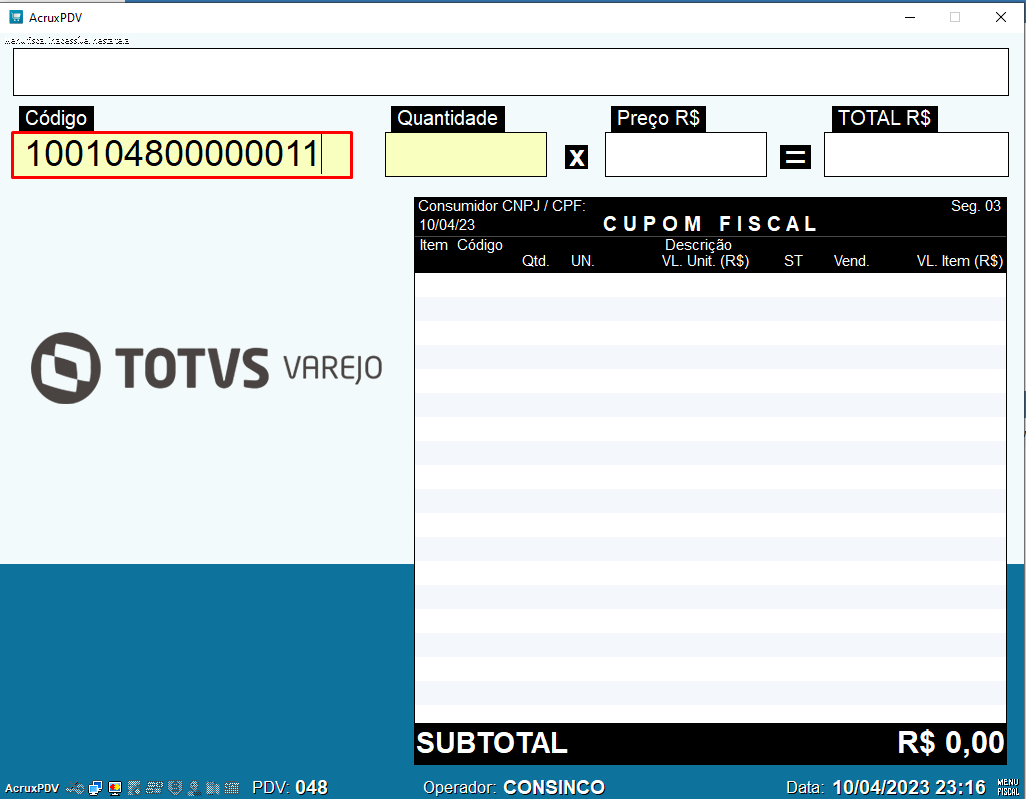Click the colored monitor status icon
Image resolution: width=1026 pixels, height=799 pixels.
click(115, 788)
